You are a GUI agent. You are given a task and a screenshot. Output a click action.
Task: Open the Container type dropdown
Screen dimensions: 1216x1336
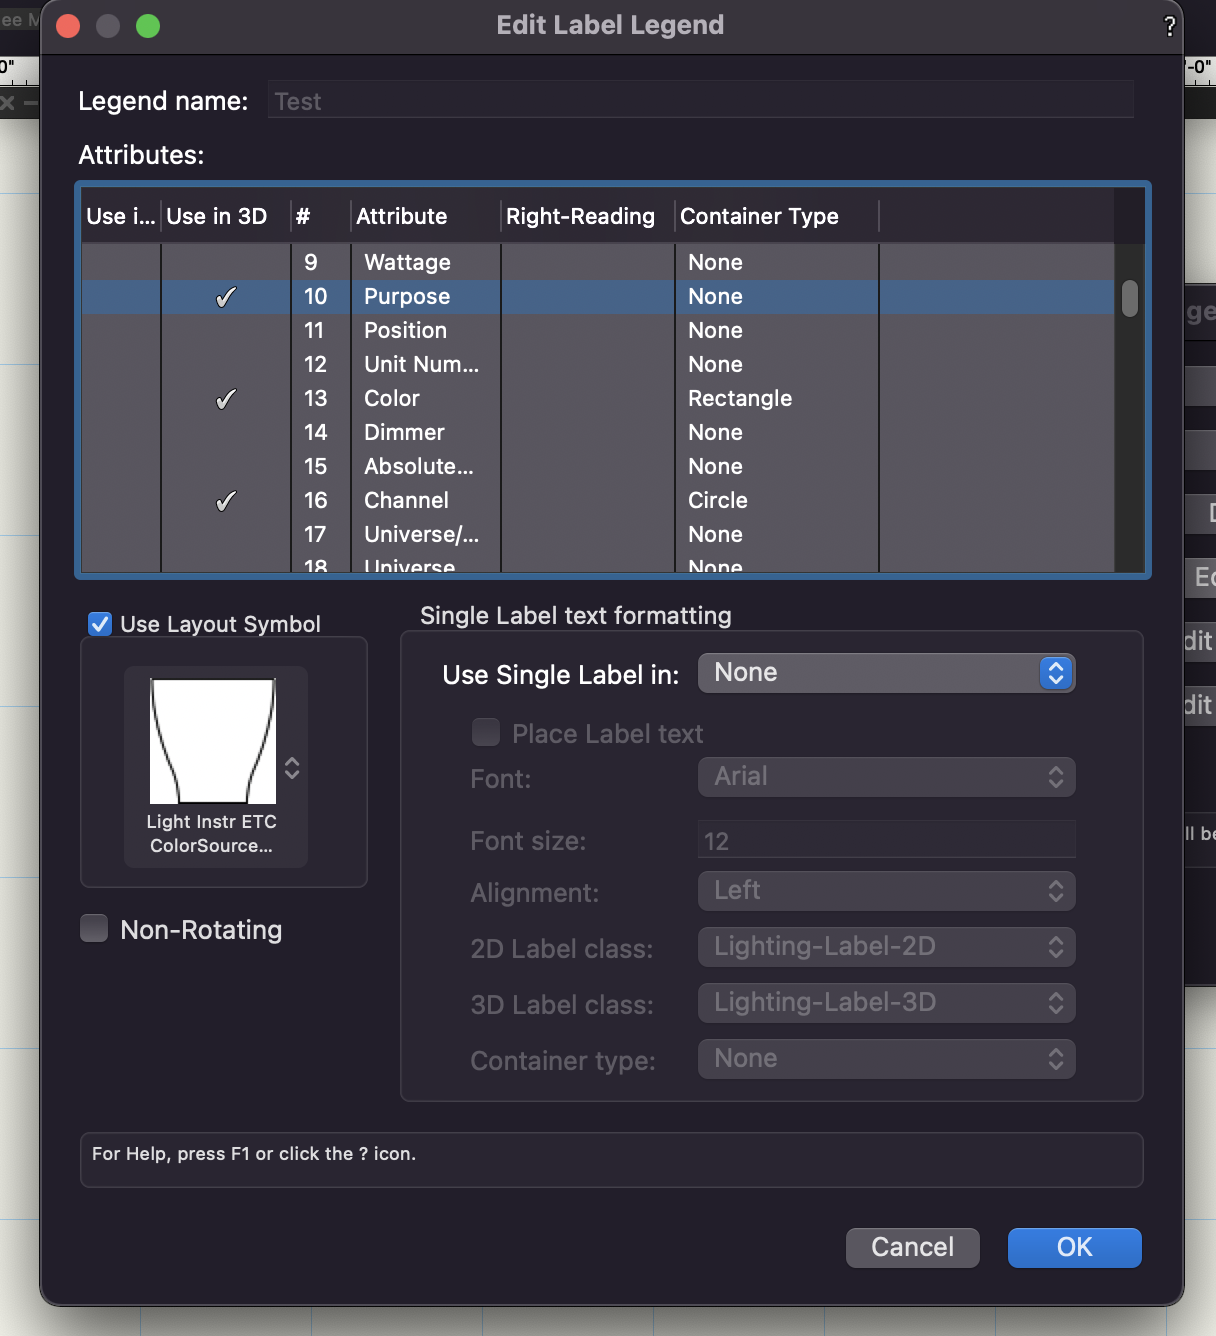pos(886,1059)
